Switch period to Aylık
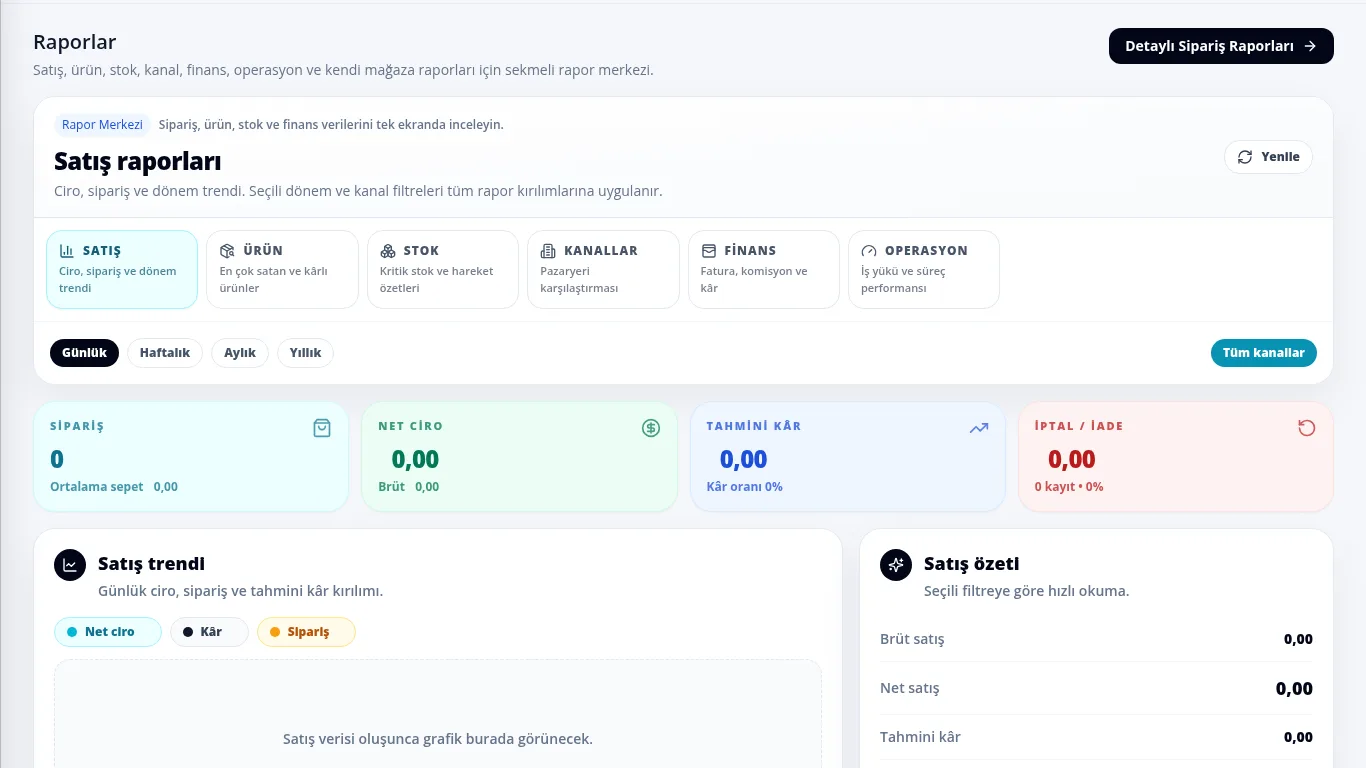Screen dimensions: 1366x768 (240, 353)
